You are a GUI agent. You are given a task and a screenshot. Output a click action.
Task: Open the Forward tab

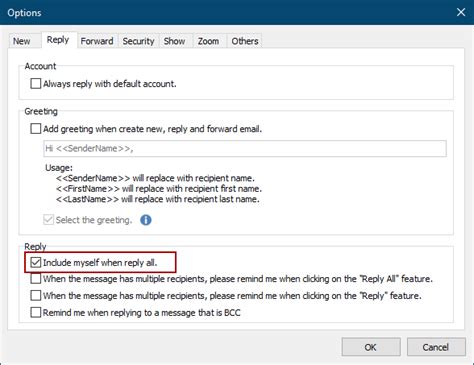point(97,41)
